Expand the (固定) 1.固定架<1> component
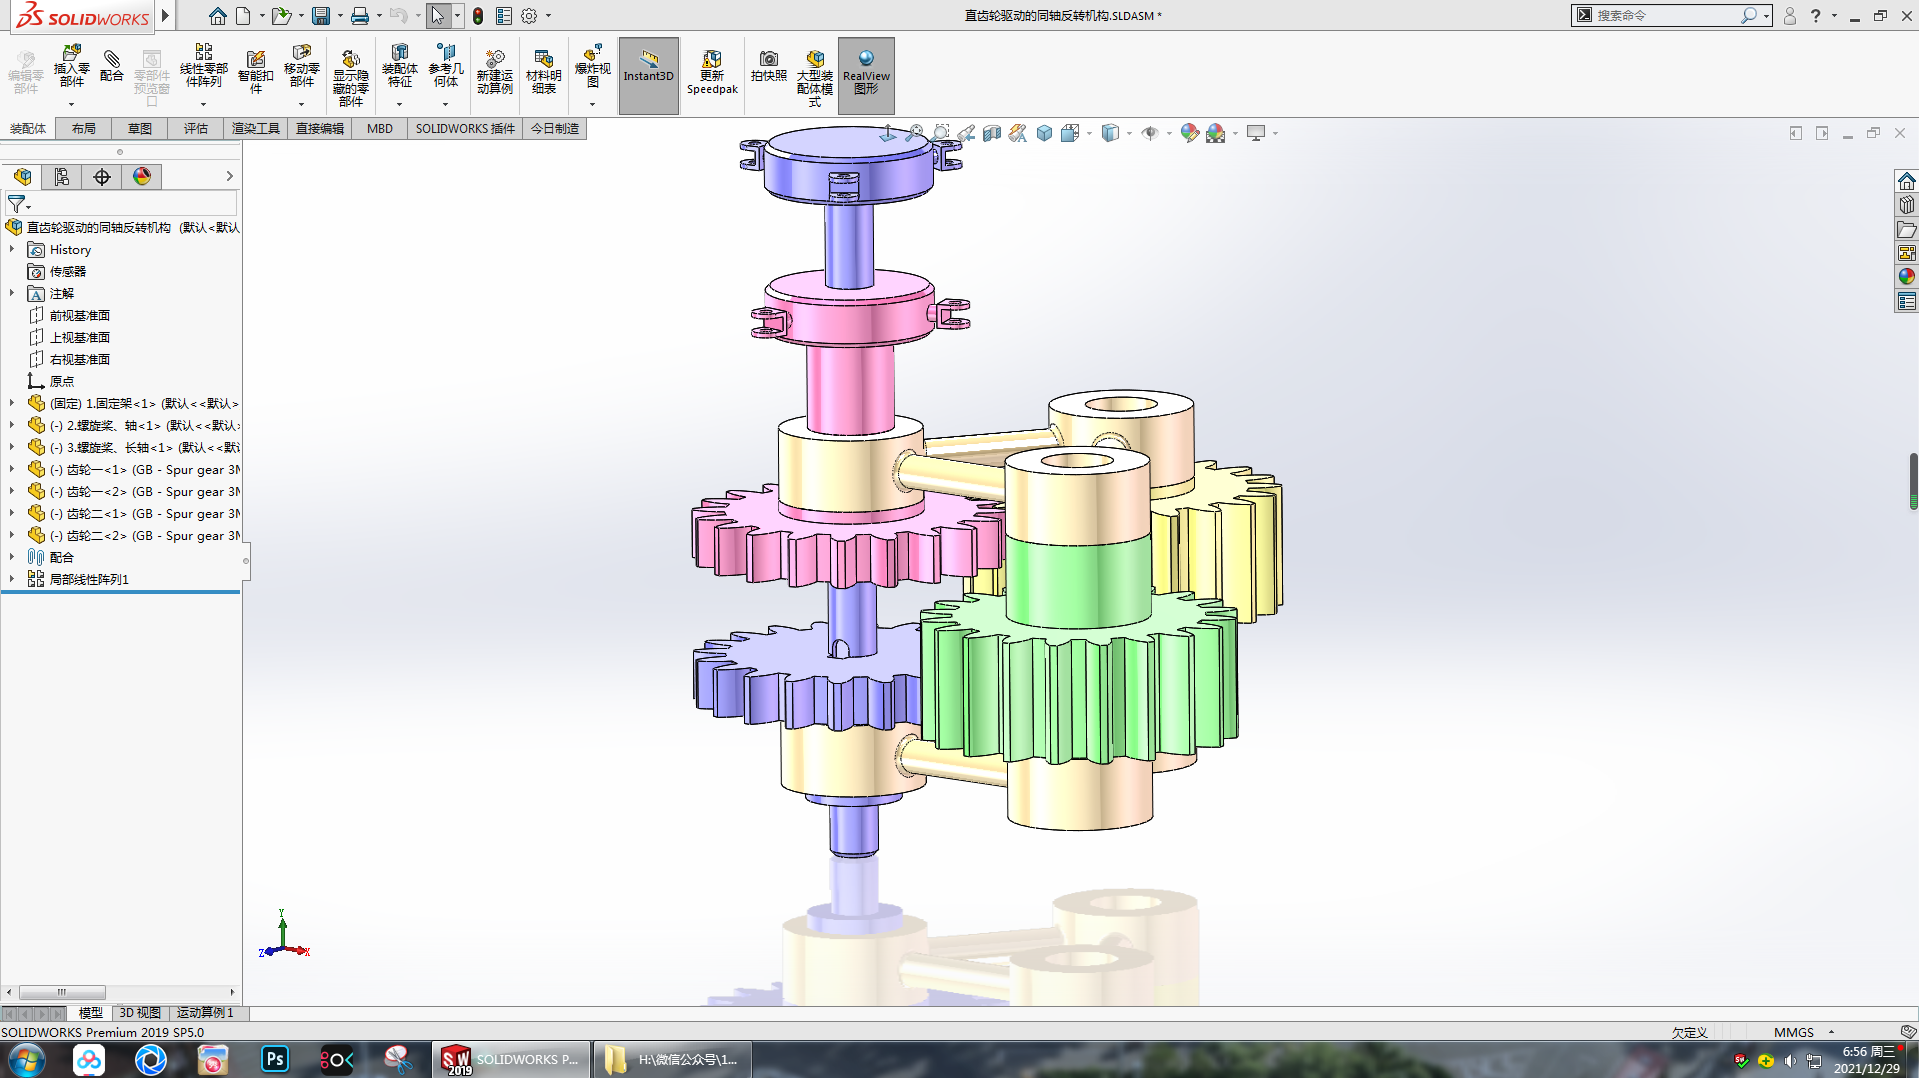Screen dimensions: 1919x1078 click(12, 403)
